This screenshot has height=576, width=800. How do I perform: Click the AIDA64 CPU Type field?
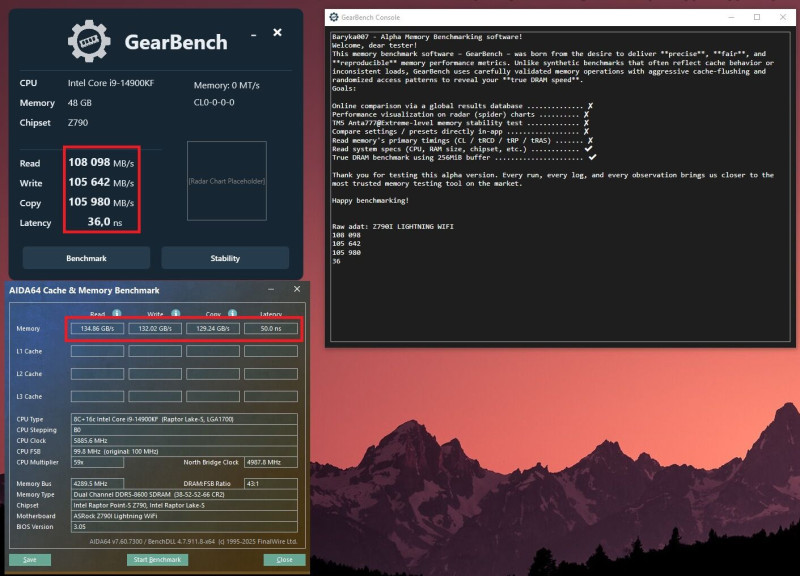[184, 419]
